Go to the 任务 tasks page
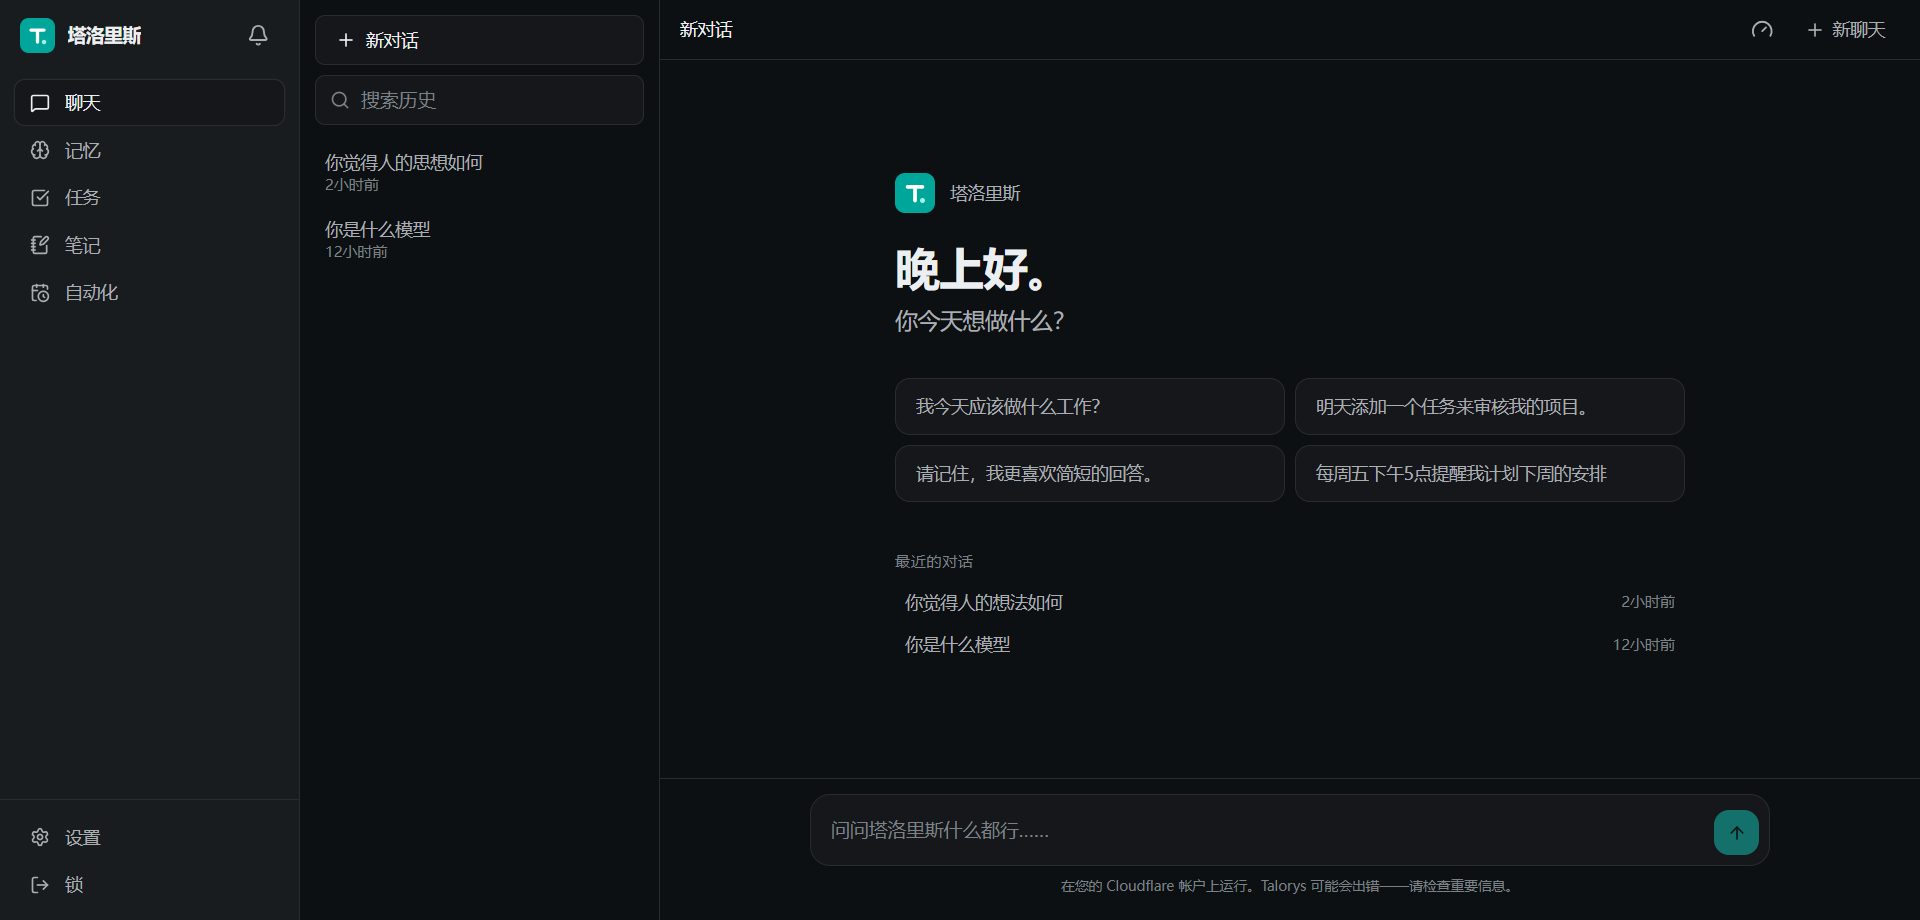Image resolution: width=1920 pixels, height=920 pixels. click(x=149, y=198)
